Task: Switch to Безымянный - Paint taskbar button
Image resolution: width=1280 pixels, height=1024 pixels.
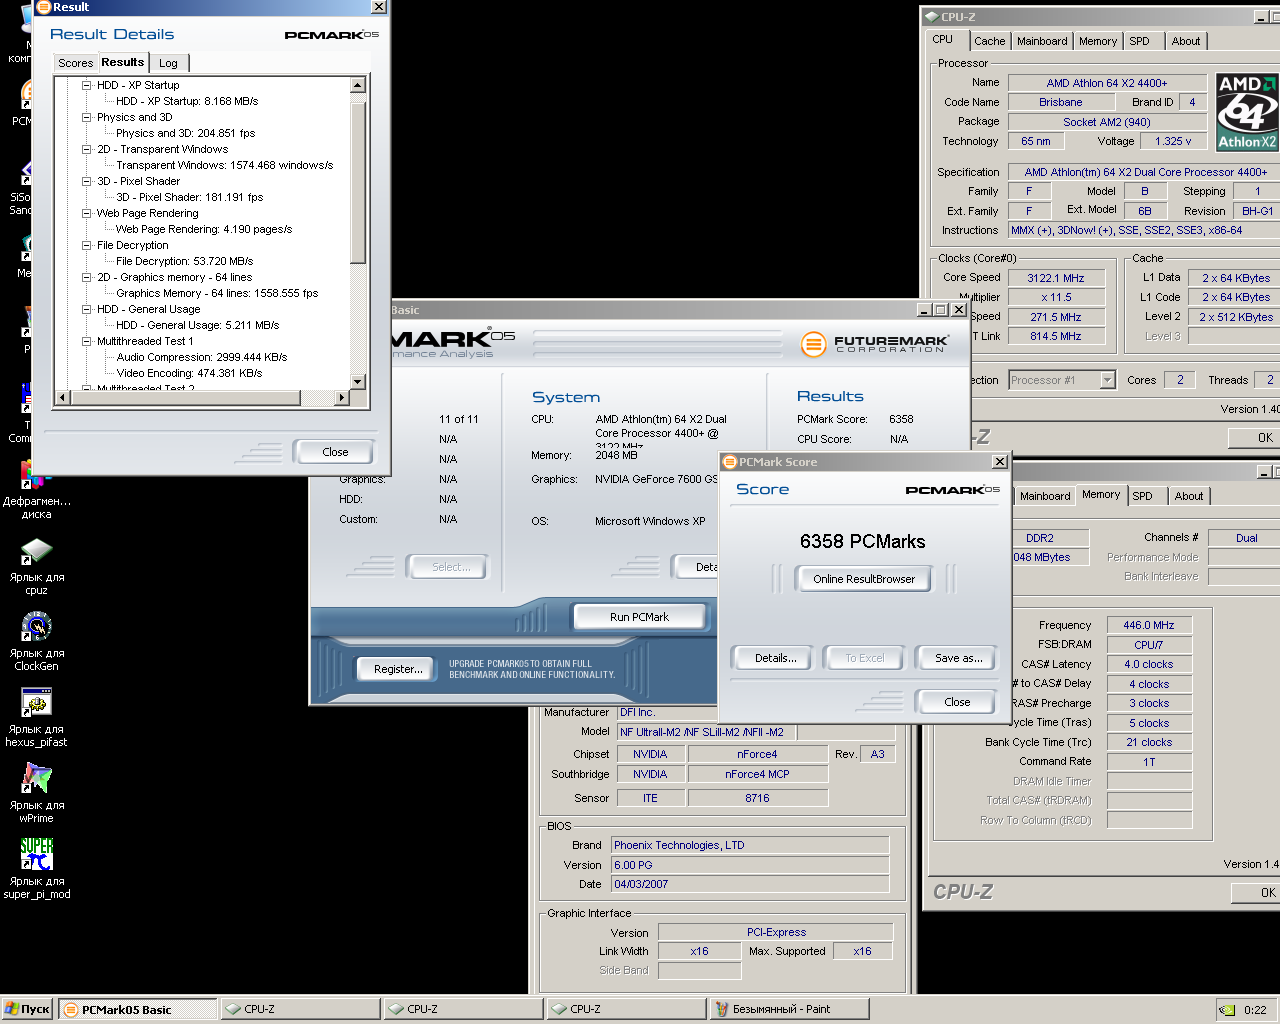Action: tap(790, 1010)
